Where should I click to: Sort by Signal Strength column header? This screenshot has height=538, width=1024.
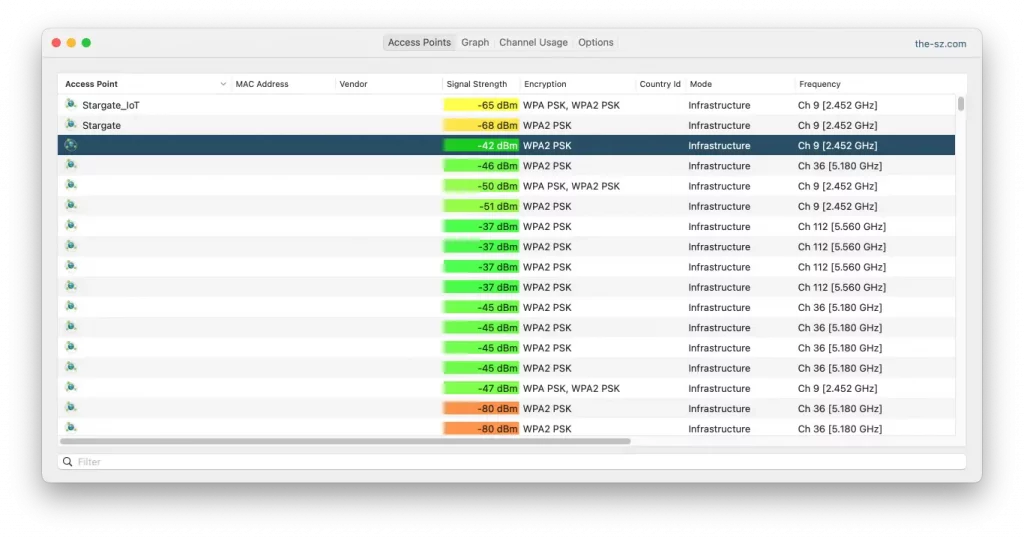477,84
